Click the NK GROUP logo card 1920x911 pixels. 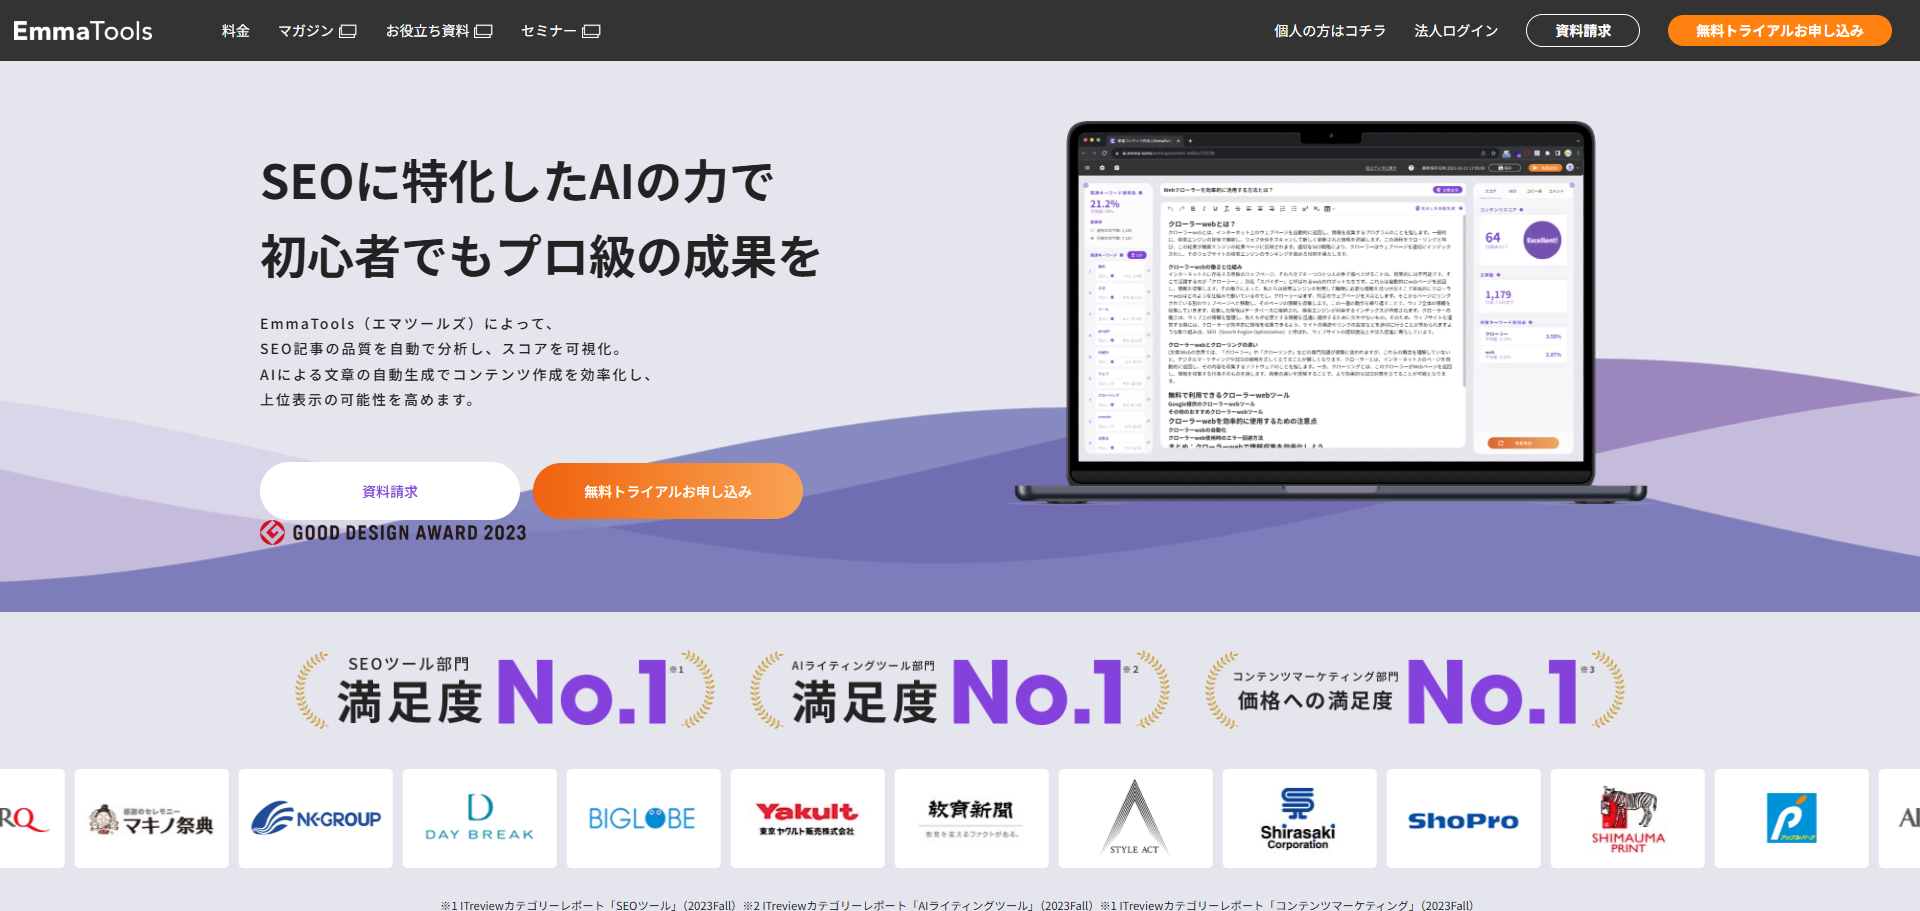tap(316, 818)
